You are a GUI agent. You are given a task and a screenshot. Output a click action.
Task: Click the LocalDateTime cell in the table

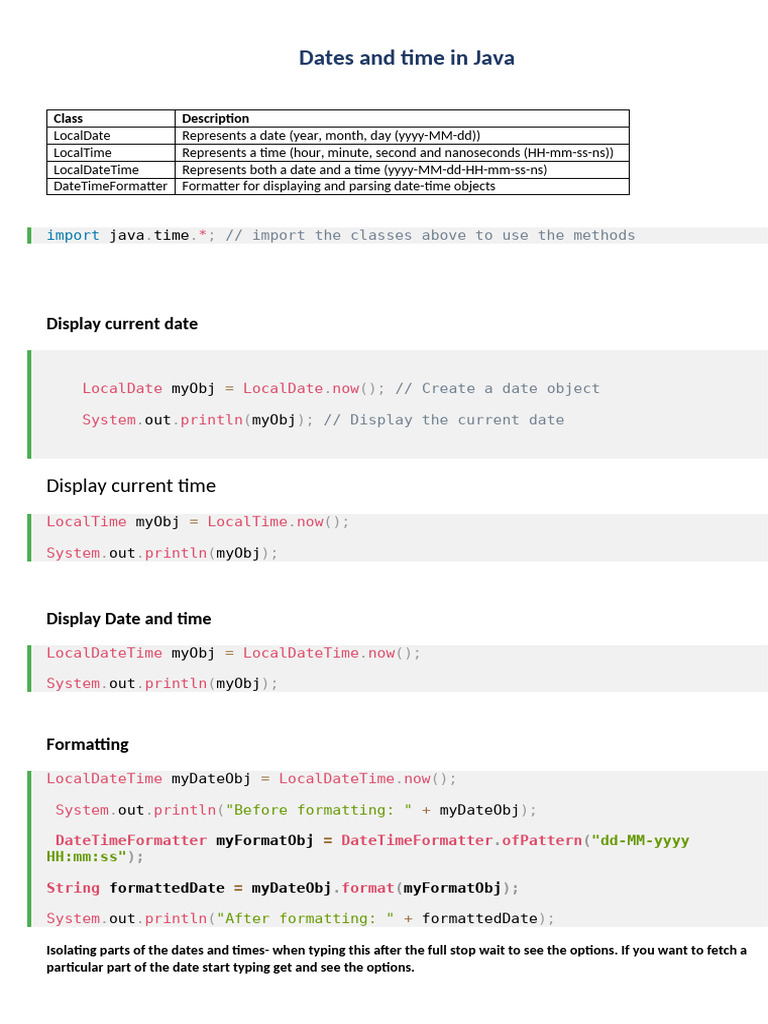point(96,169)
